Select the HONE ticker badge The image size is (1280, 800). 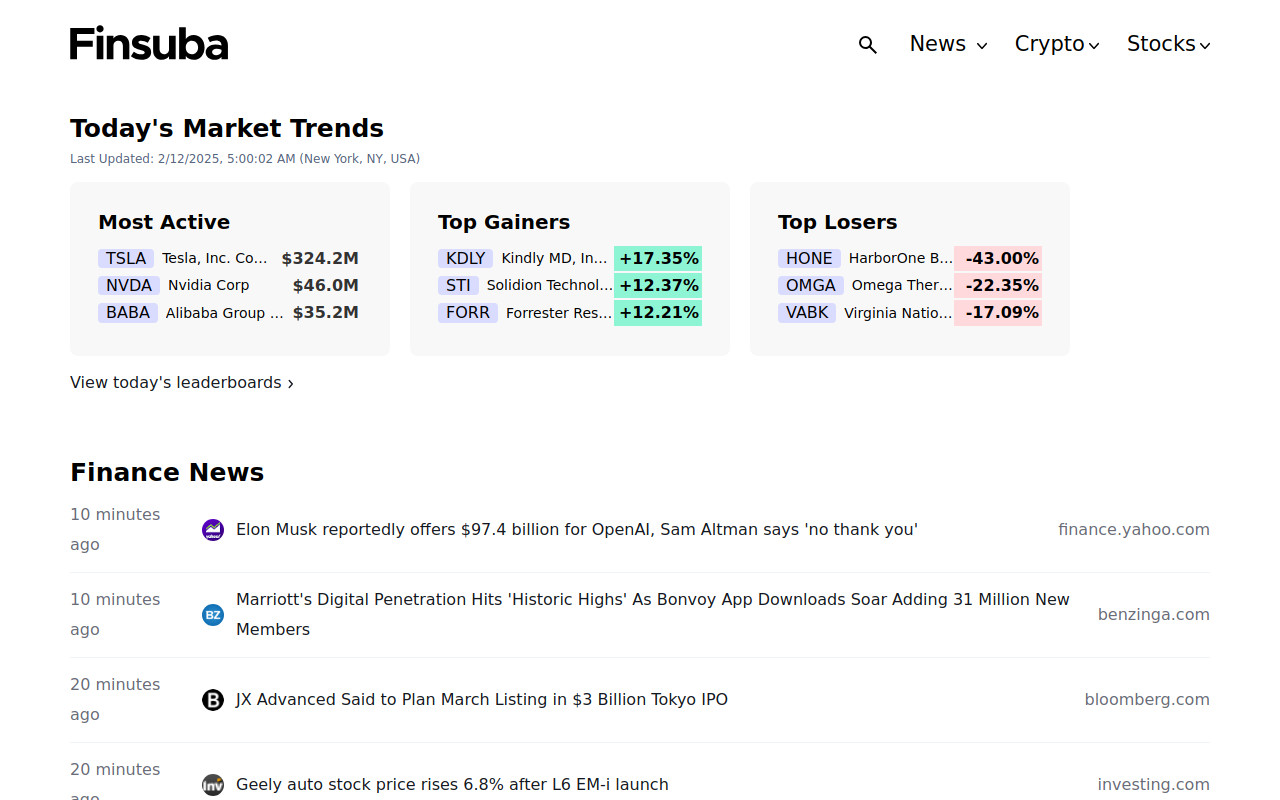coord(809,258)
